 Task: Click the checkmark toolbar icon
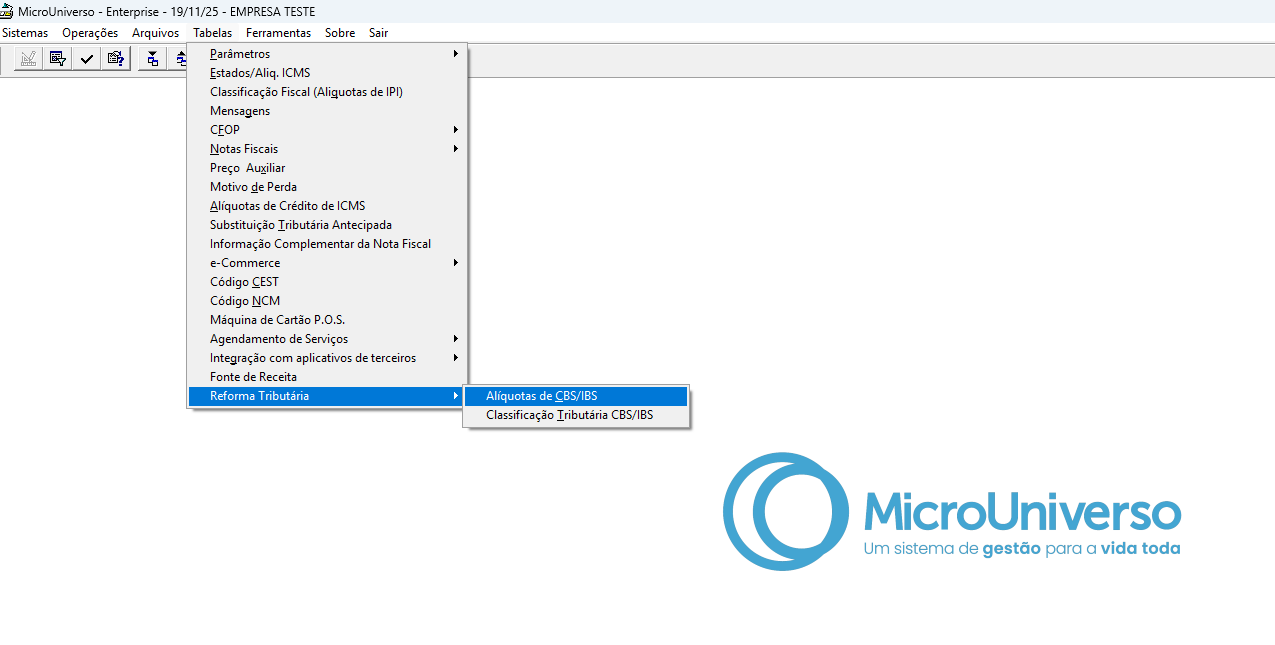click(87, 59)
